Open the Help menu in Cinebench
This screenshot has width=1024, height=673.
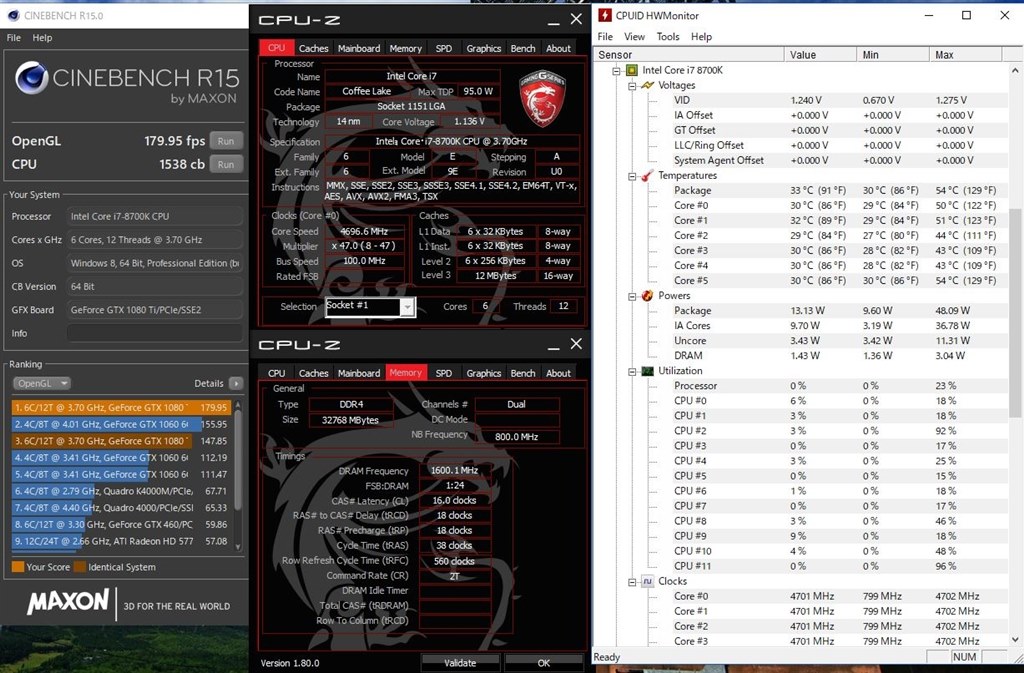point(42,37)
